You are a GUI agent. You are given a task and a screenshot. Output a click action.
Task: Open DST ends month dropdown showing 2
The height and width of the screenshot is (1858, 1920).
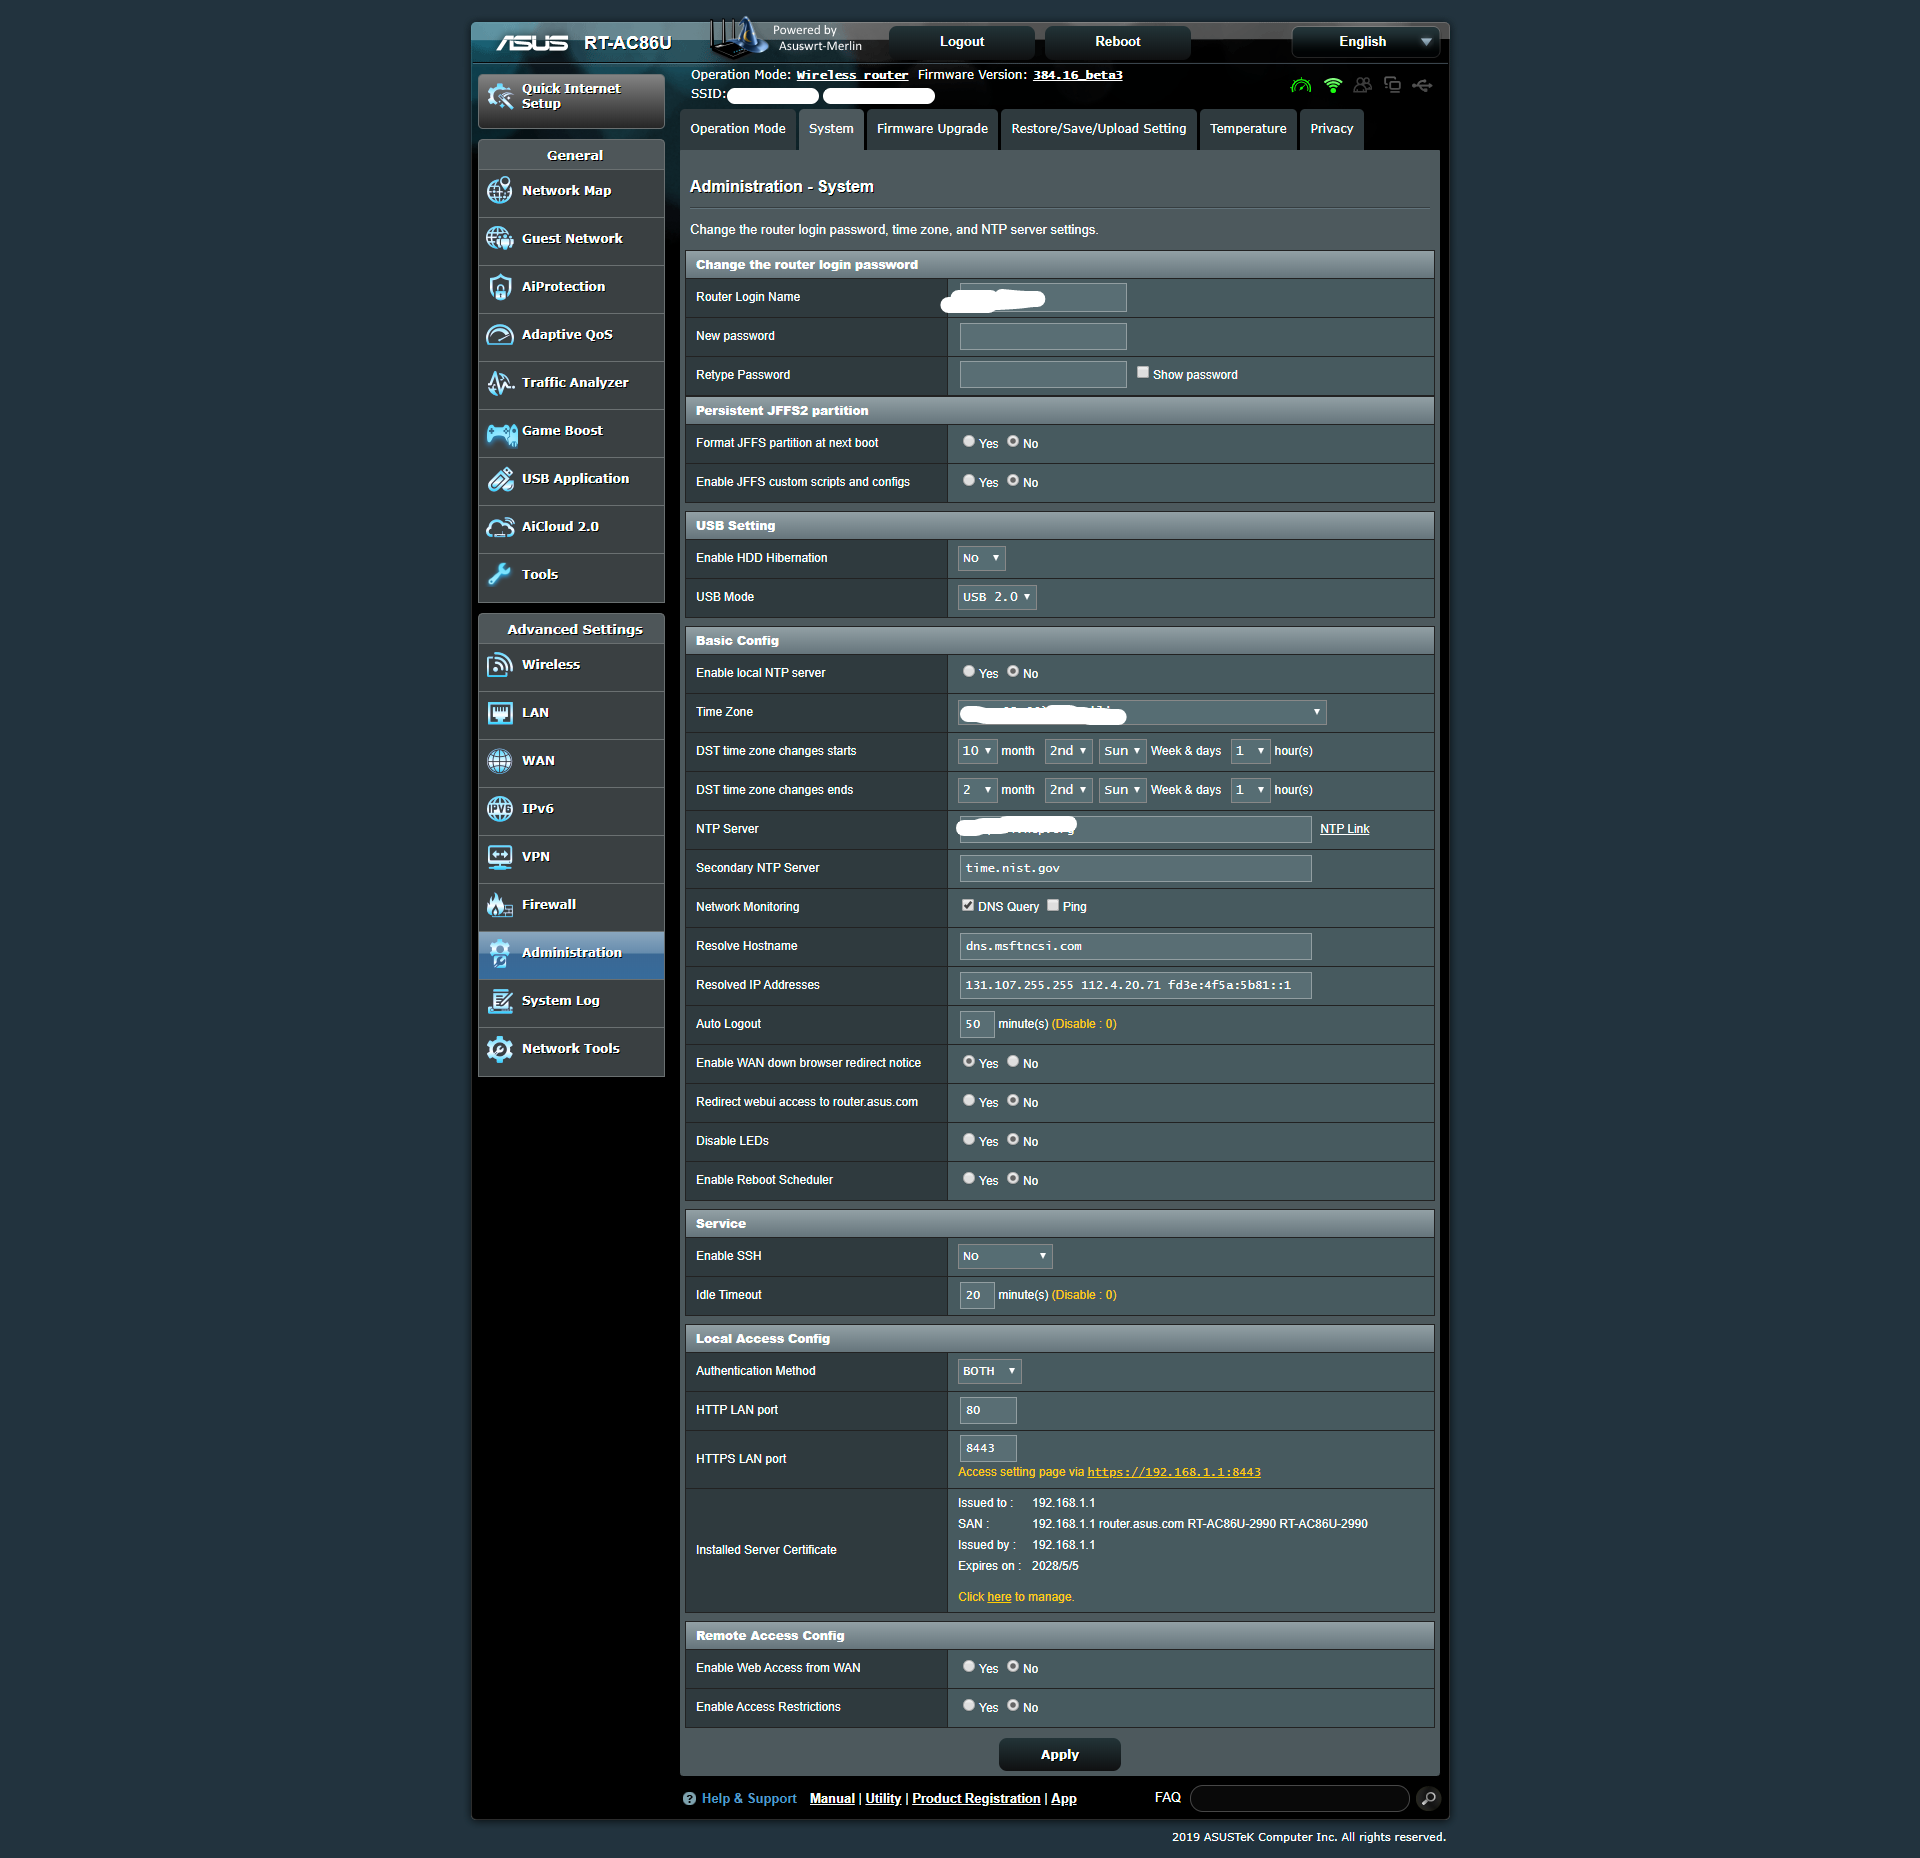pos(977,790)
